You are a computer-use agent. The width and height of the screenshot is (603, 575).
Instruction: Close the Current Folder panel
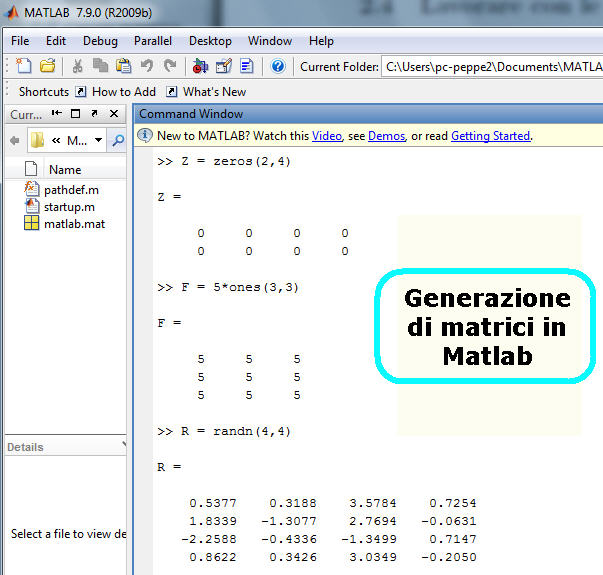pyautogui.click(x=114, y=113)
